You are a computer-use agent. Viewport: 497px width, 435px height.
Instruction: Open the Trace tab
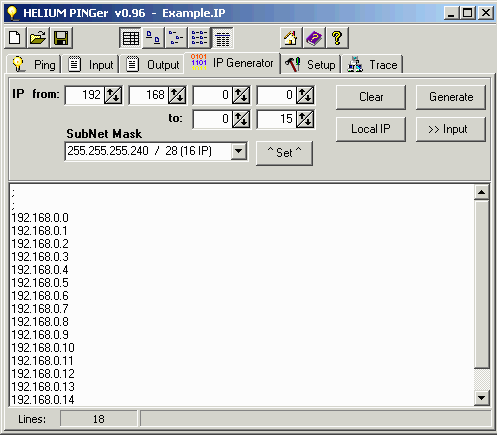(x=372, y=64)
